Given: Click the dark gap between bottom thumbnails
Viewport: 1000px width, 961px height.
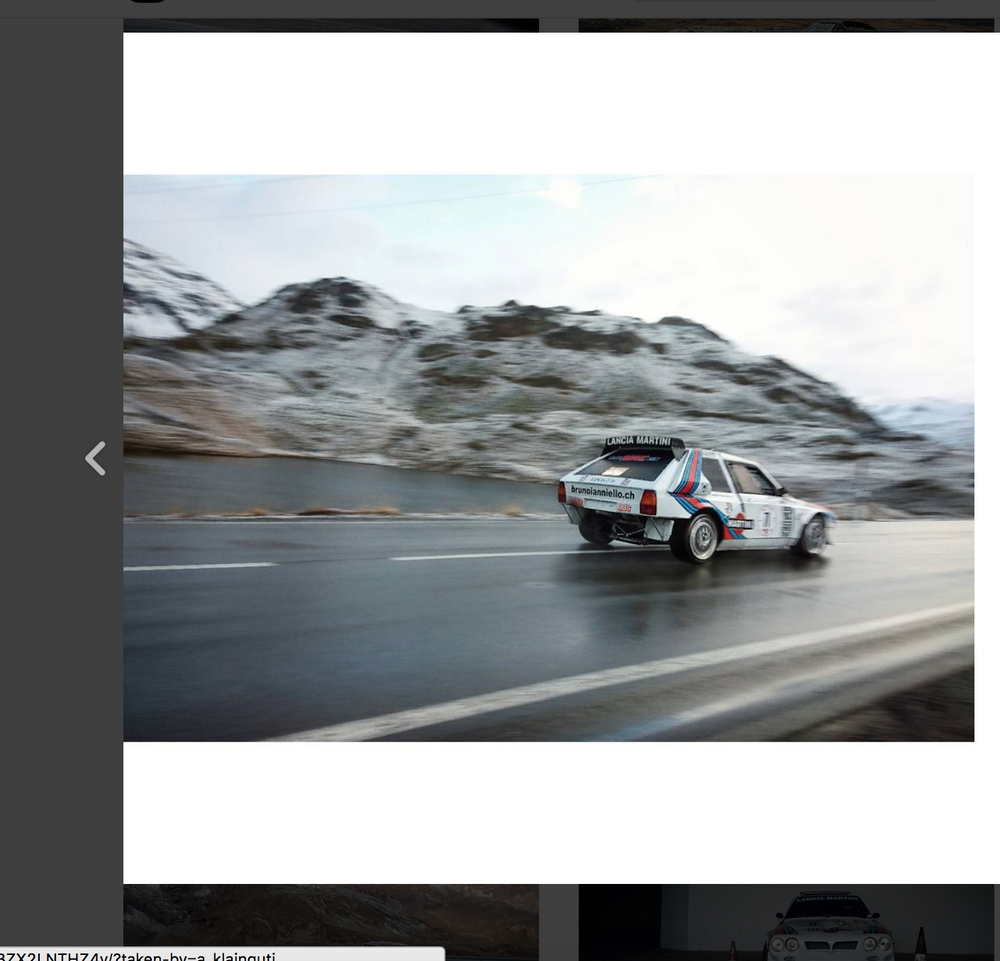Looking at the screenshot, I should pos(558,922).
